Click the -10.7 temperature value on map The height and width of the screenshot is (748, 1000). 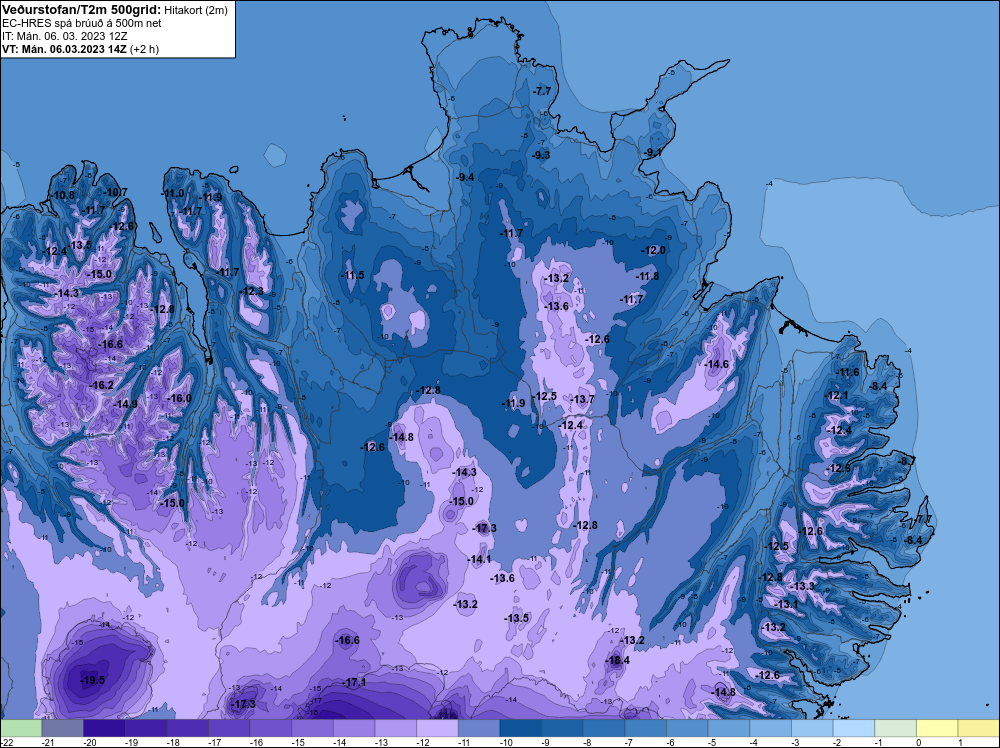(115, 192)
